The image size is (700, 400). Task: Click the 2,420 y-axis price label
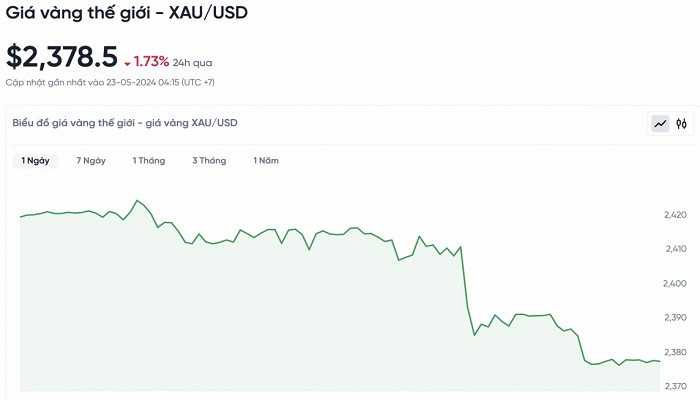[x=674, y=215]
